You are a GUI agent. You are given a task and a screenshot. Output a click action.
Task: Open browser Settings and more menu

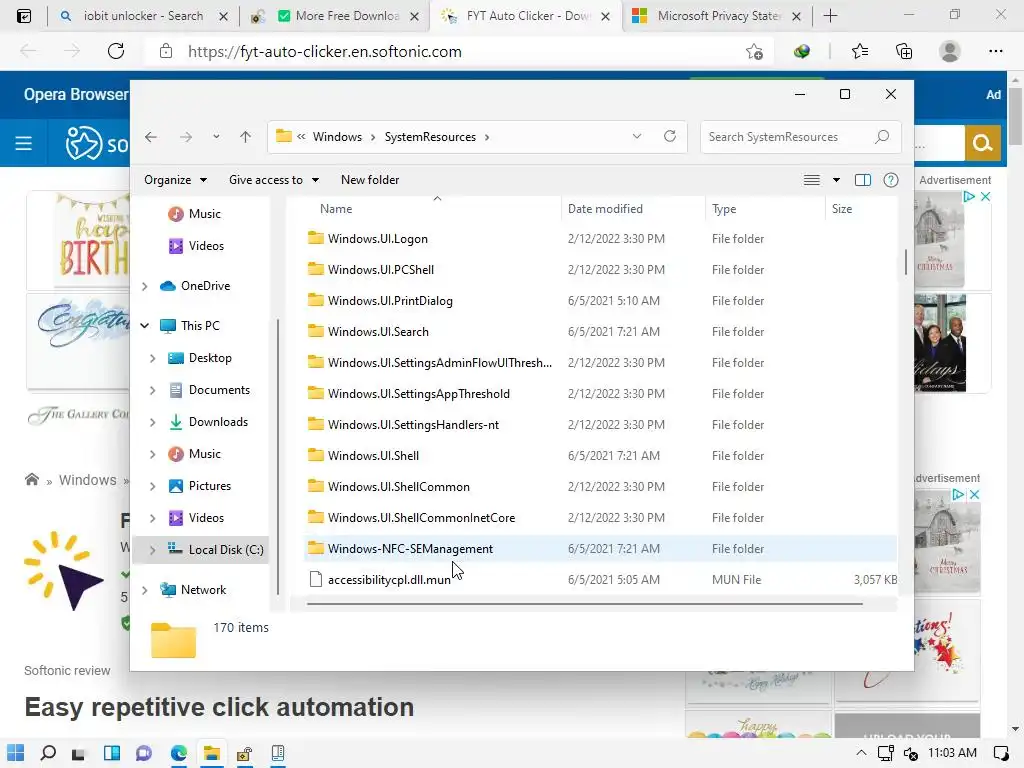(x=995, y=52)
